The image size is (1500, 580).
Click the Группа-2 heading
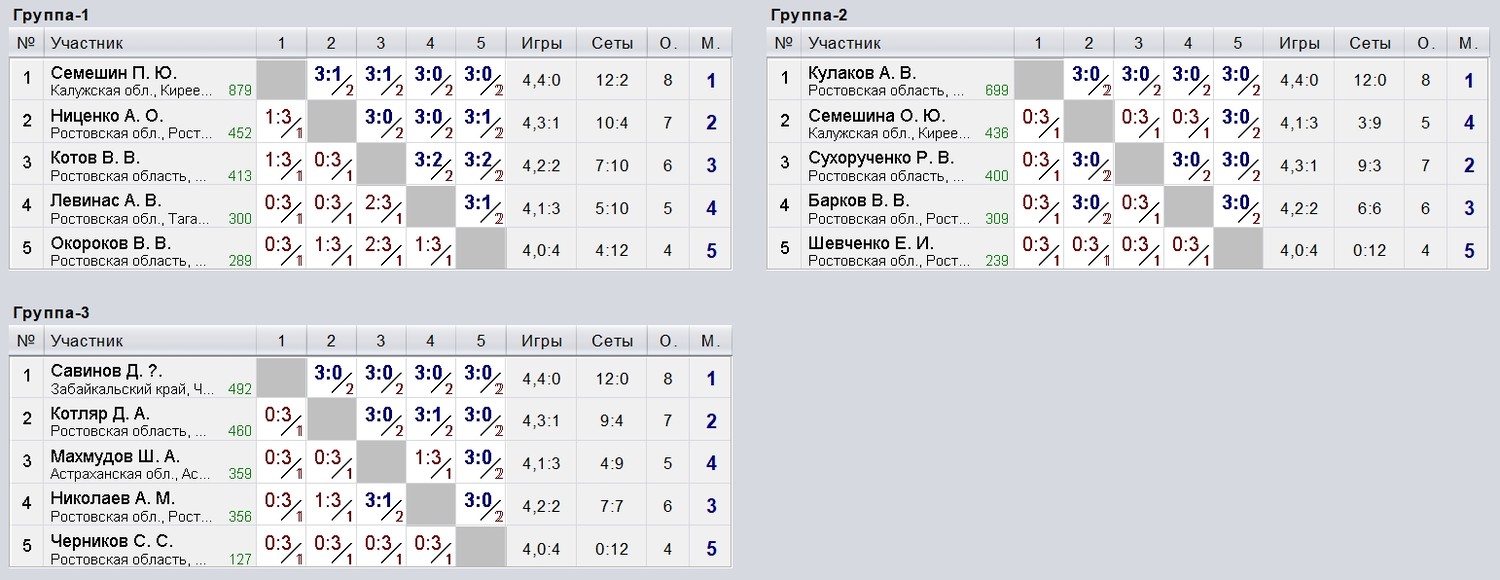point(809,14)
